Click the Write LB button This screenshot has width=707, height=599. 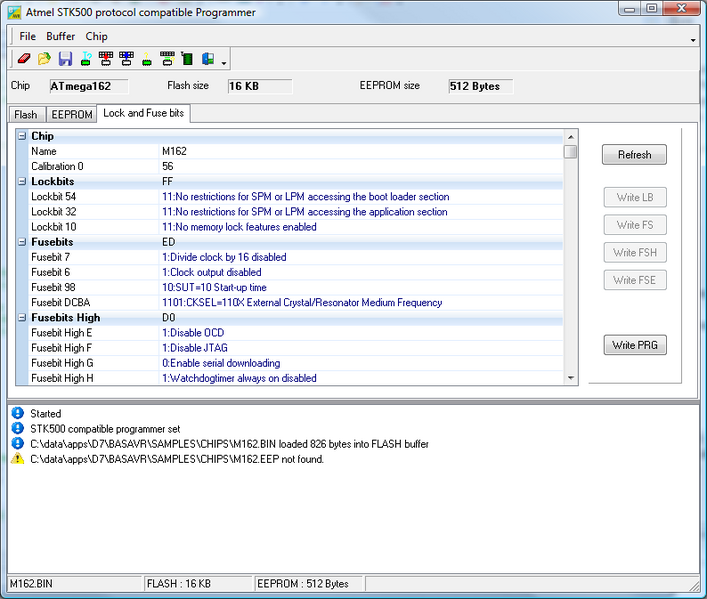click(x=635, y=197)
